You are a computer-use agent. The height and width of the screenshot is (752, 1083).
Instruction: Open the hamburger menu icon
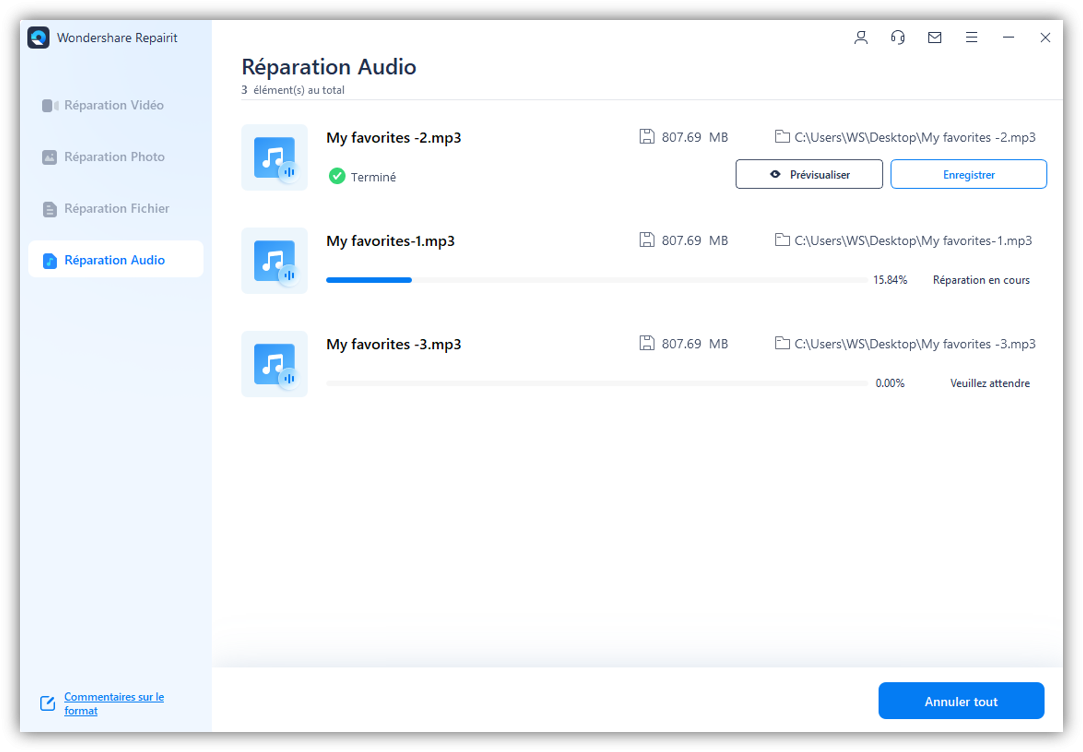[971, 37]
